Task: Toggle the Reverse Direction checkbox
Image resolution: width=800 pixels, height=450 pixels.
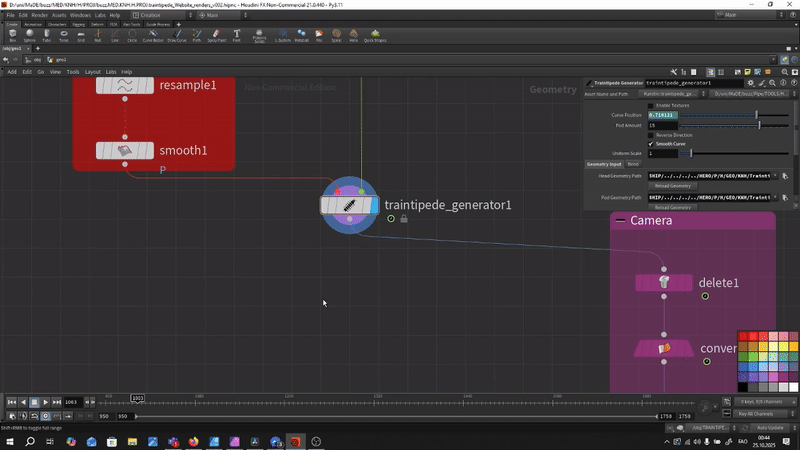Action: click(x=651, y=135)
